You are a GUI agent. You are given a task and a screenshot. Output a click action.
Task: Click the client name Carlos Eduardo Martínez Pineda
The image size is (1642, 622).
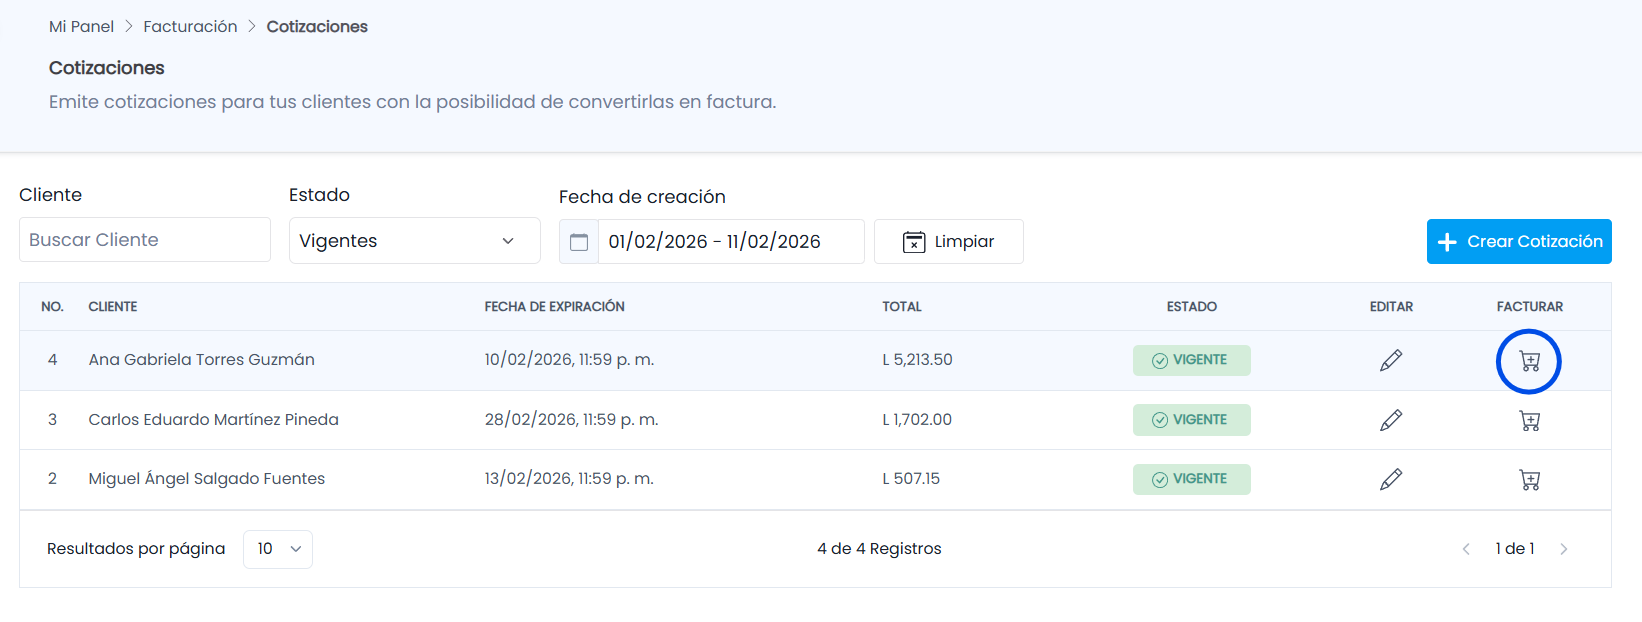[213, 420]
